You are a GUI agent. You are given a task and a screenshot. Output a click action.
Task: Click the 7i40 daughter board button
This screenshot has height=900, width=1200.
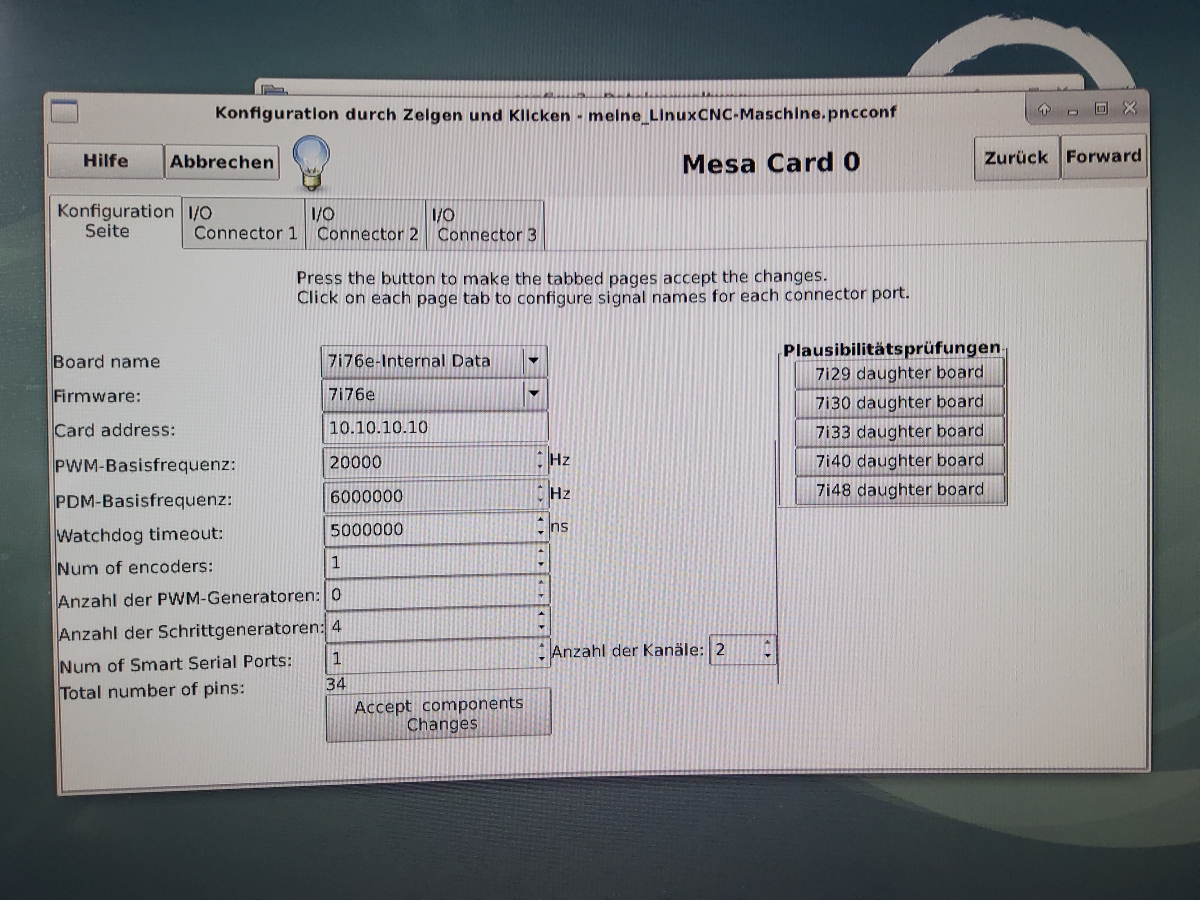click(x=899, y=460)
